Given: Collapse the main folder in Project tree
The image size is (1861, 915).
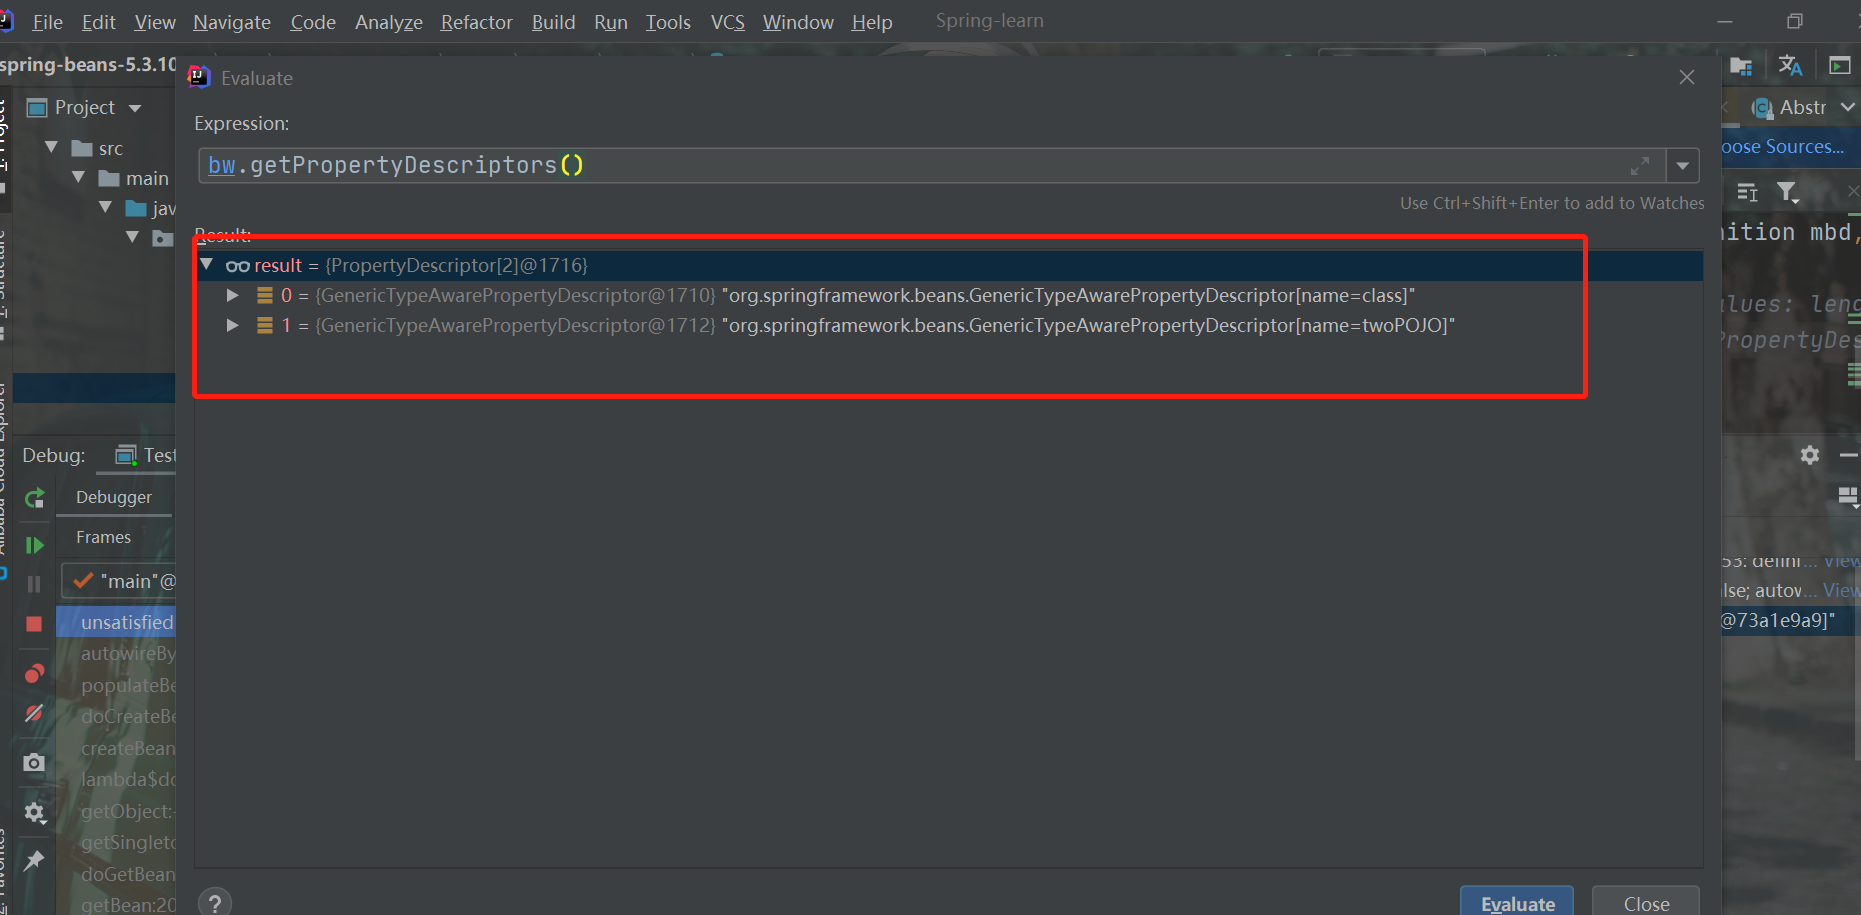Looking at the screenshot, I should [x=79, y=178].
